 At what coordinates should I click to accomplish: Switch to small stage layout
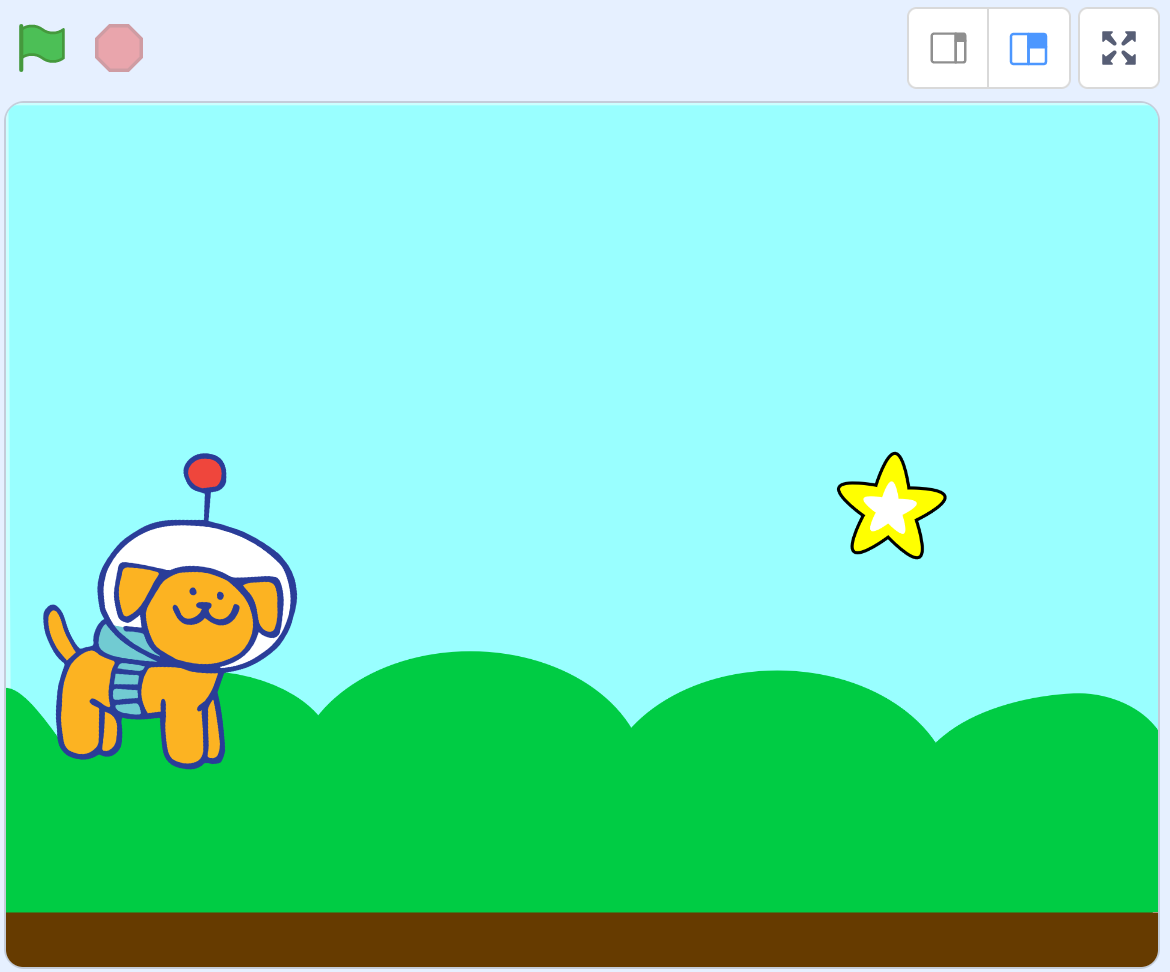point(948,48)
